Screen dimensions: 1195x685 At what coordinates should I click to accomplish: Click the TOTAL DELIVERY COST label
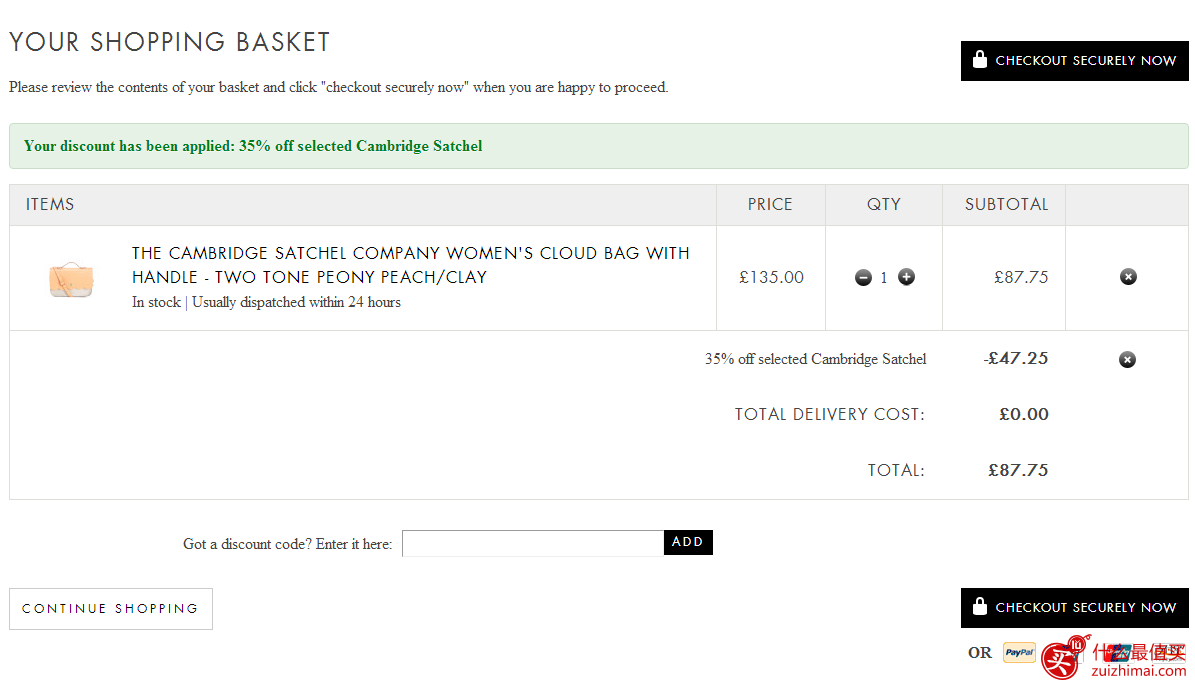click(x=830, y=415)
